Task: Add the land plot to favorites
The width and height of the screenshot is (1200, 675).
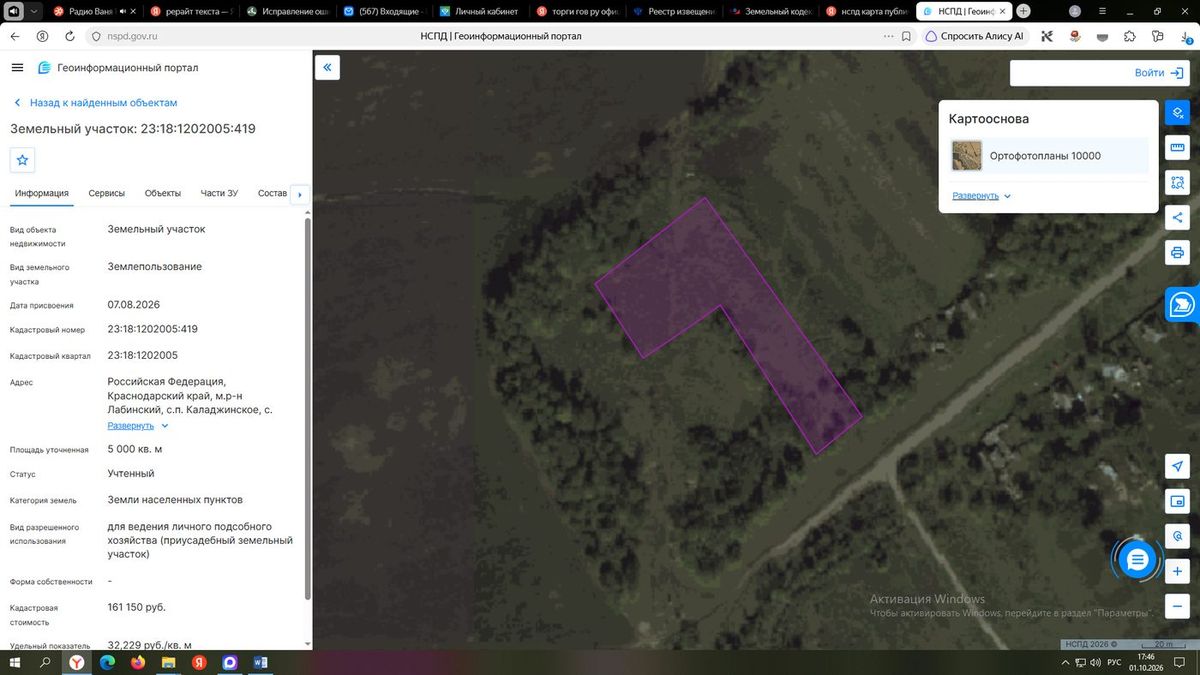Action: click(x=23, y=160)
